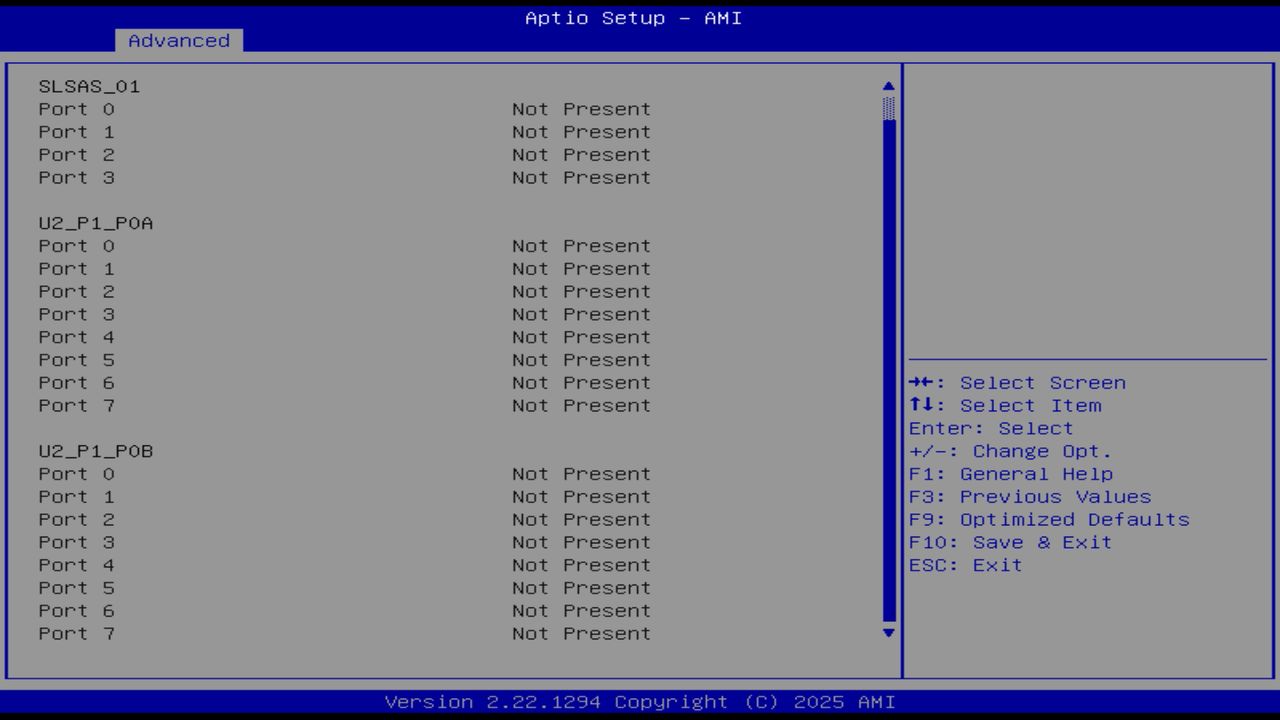Select Port 3 under SLSAS_01
This screenshot has height=720, width=1280.
tap(75, 177)
